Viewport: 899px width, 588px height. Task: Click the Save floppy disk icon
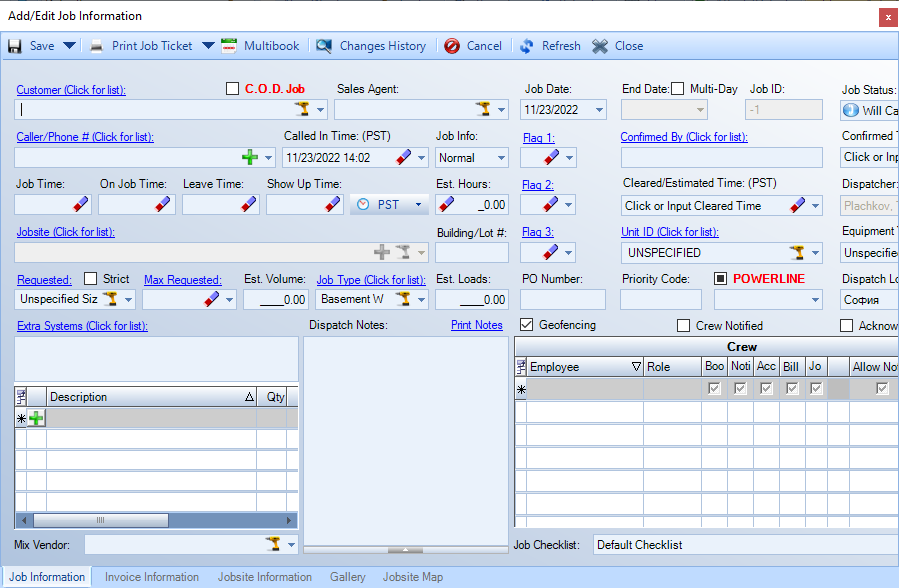tap(14, 46)
